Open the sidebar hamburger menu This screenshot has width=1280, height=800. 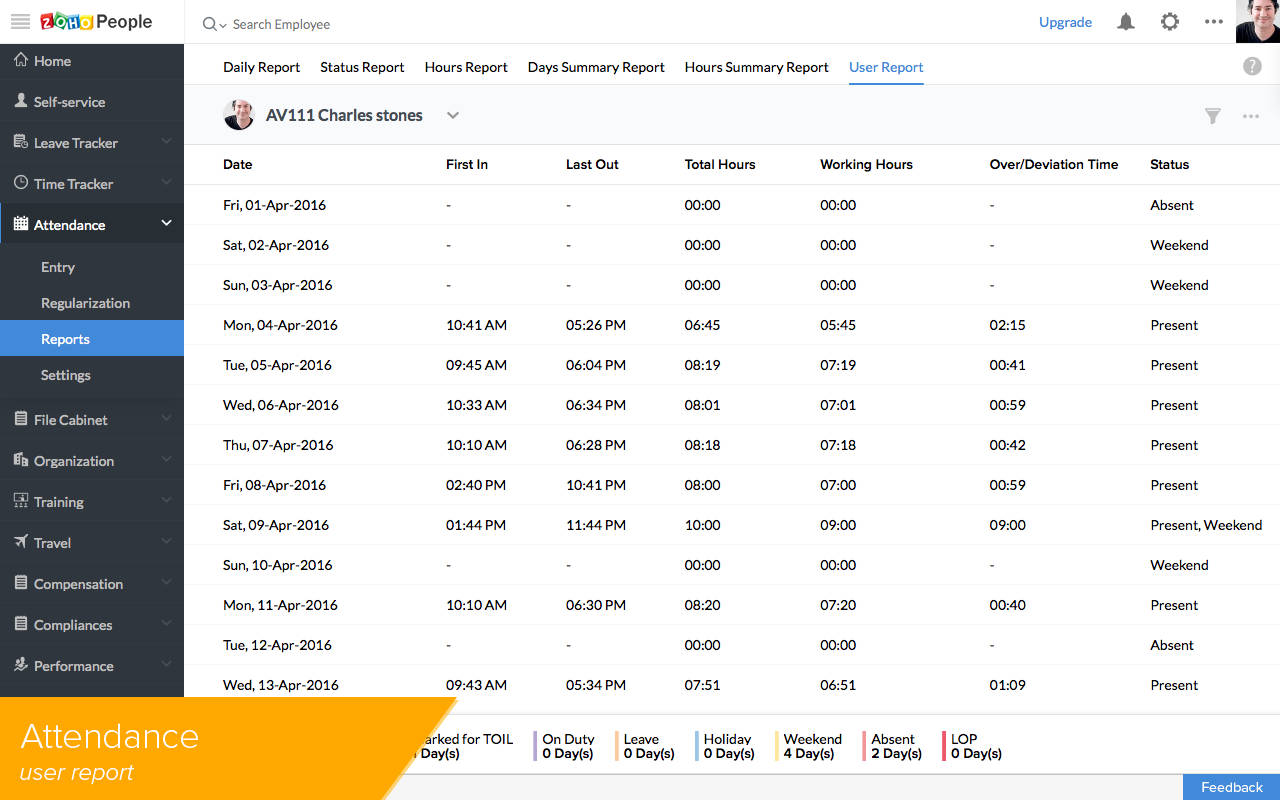point(19,21)
